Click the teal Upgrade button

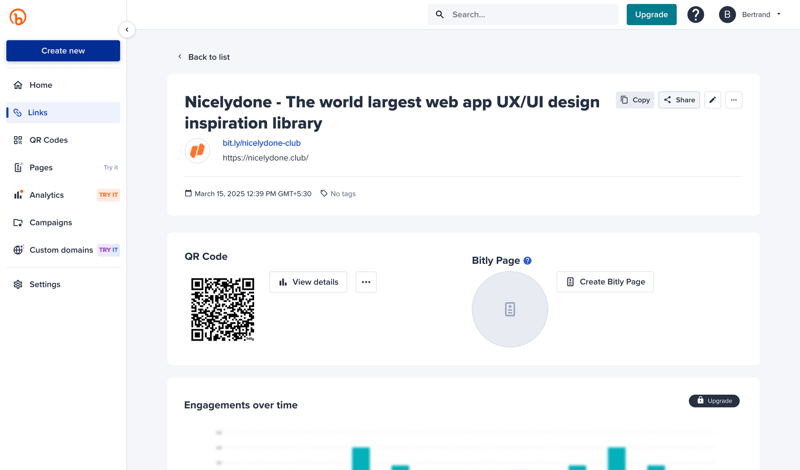652,14
